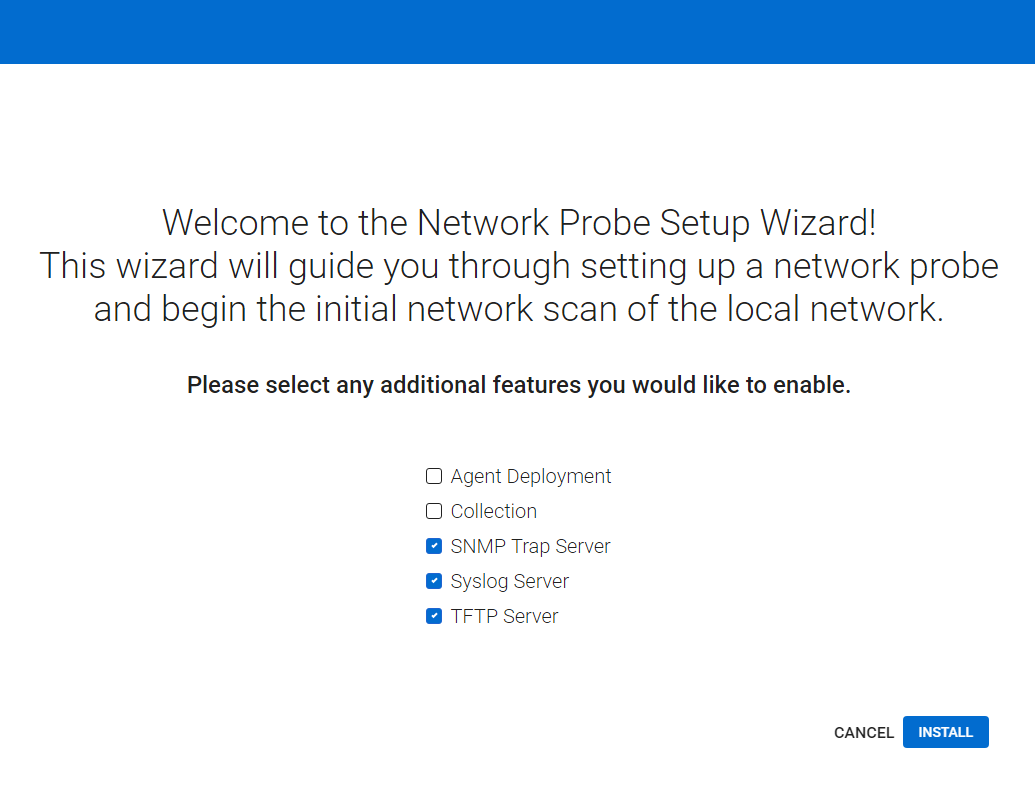Image resolution: width=1035 pixels, height=799 pixels.
Task: Click the TFTP Server label text
Action: (x=504, y=616)
